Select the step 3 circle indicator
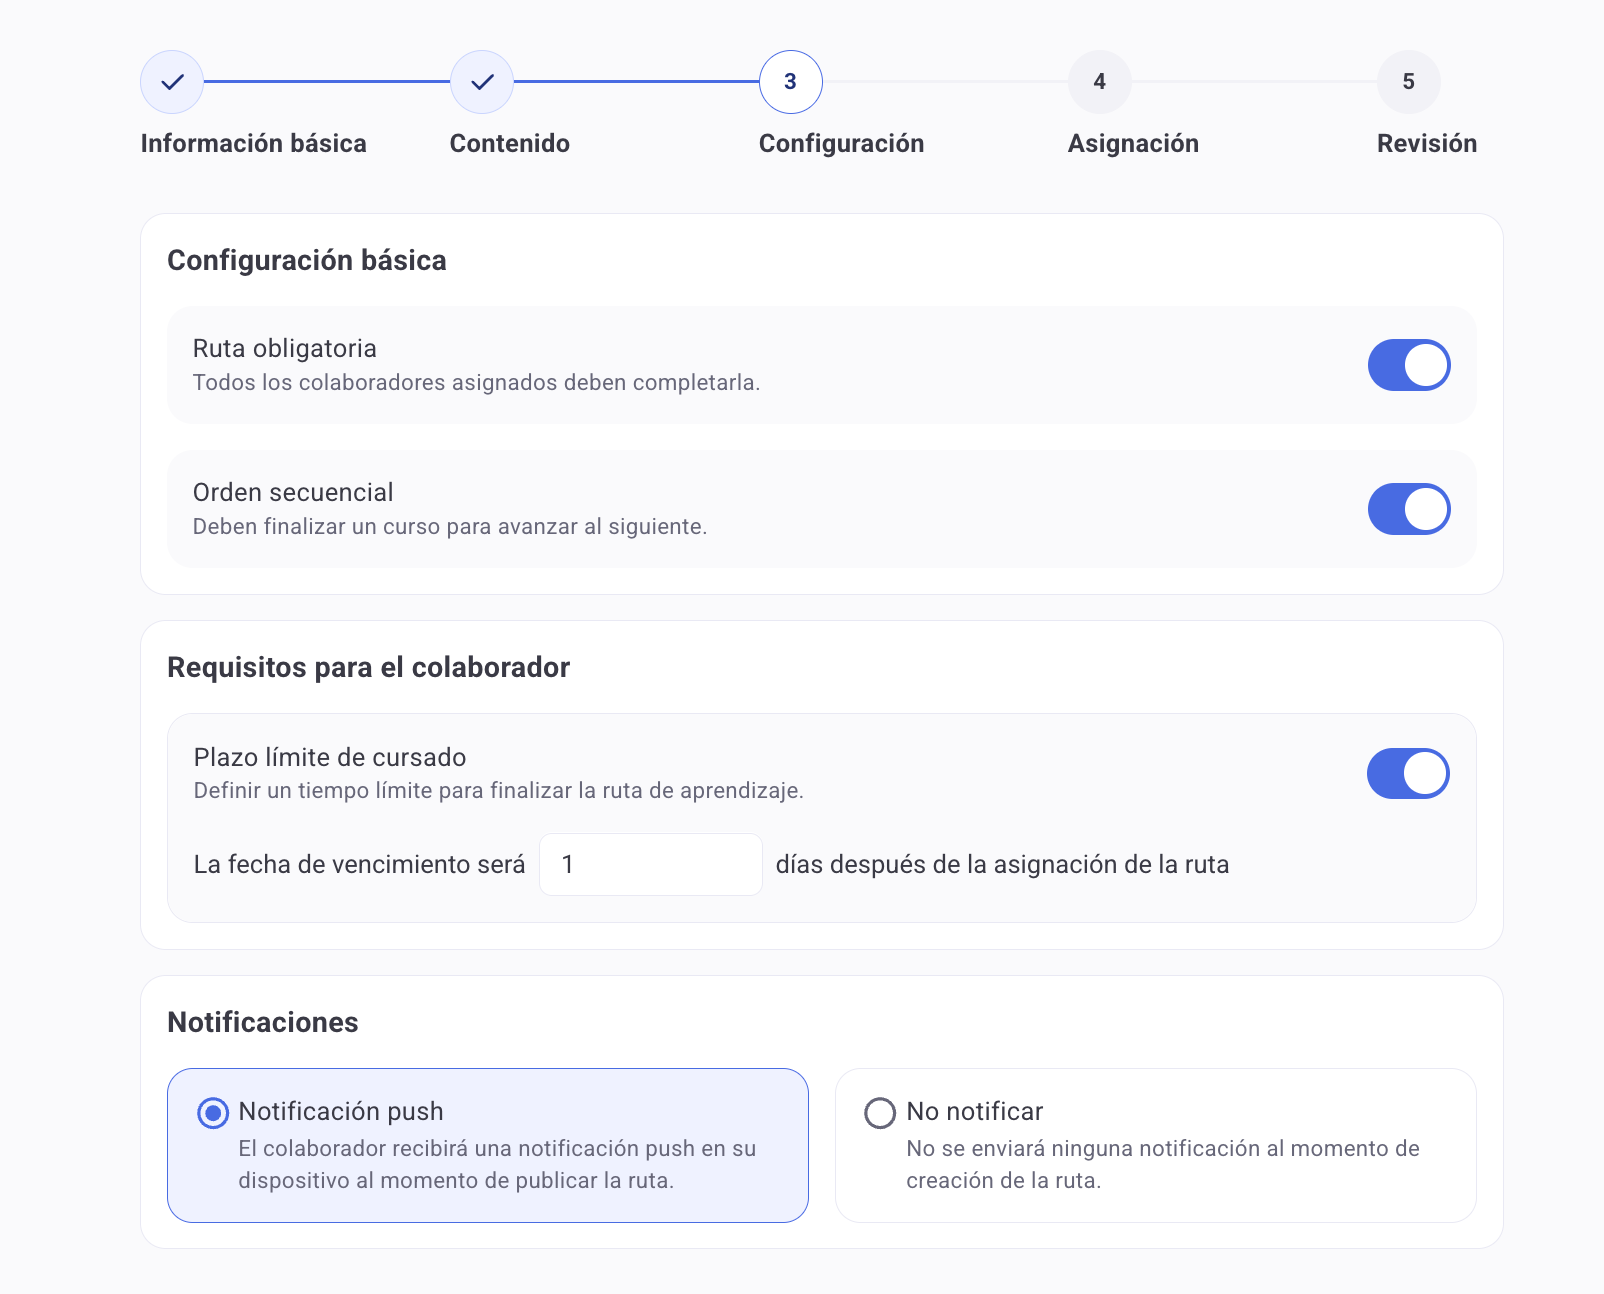The height and width of the screenshot is (1294, 1604). (x=790, y=82)
